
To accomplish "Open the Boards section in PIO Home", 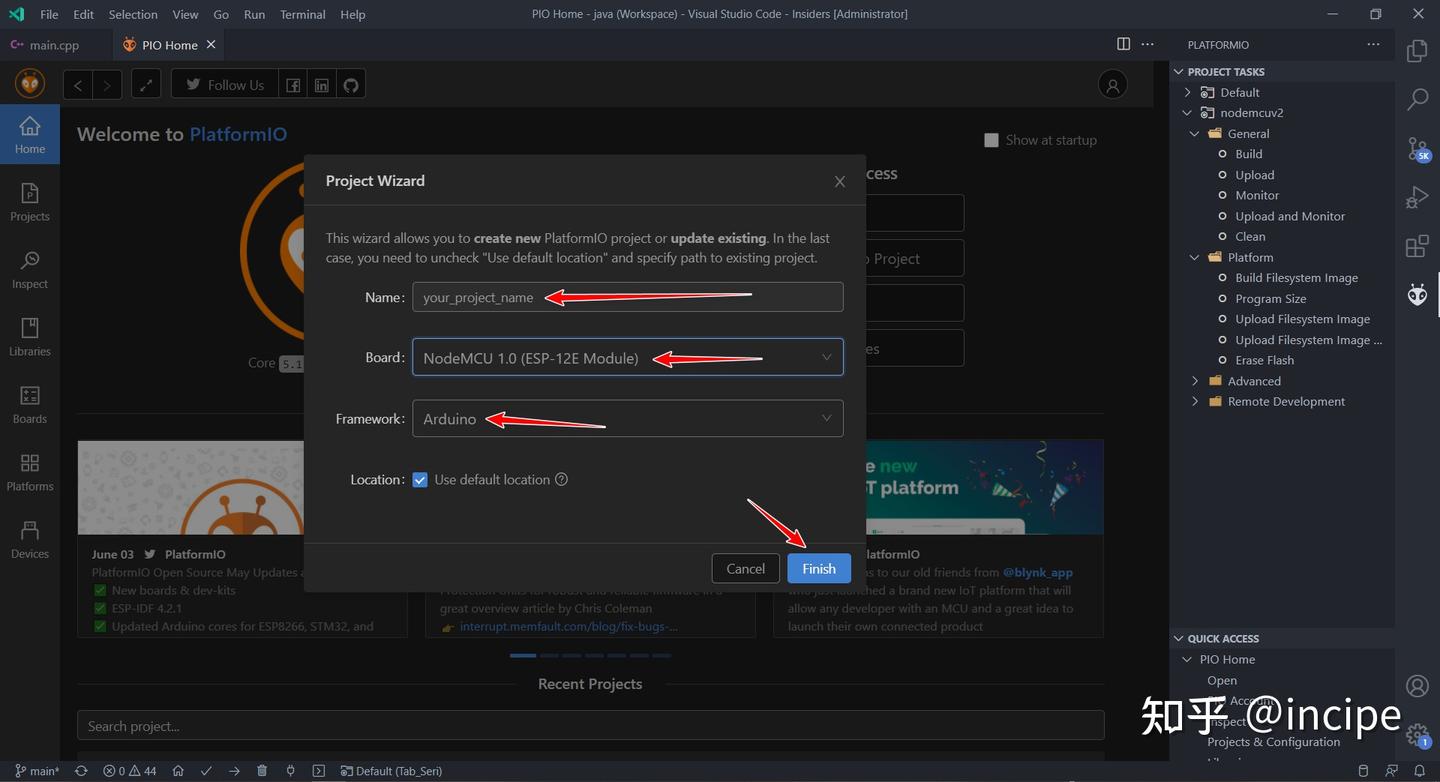I will (29, 404).
